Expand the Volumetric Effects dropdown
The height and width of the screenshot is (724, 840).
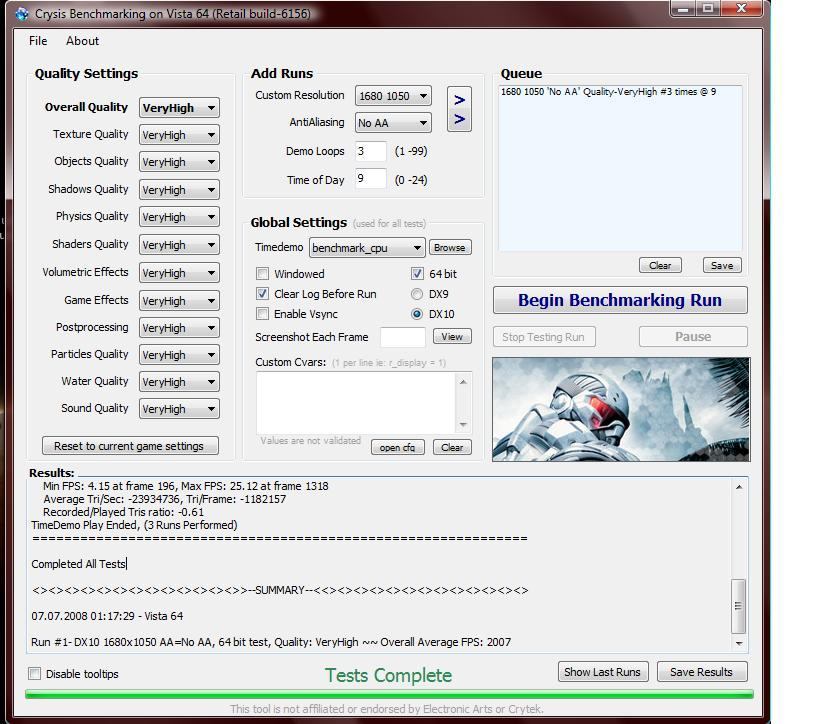[179, 273]
